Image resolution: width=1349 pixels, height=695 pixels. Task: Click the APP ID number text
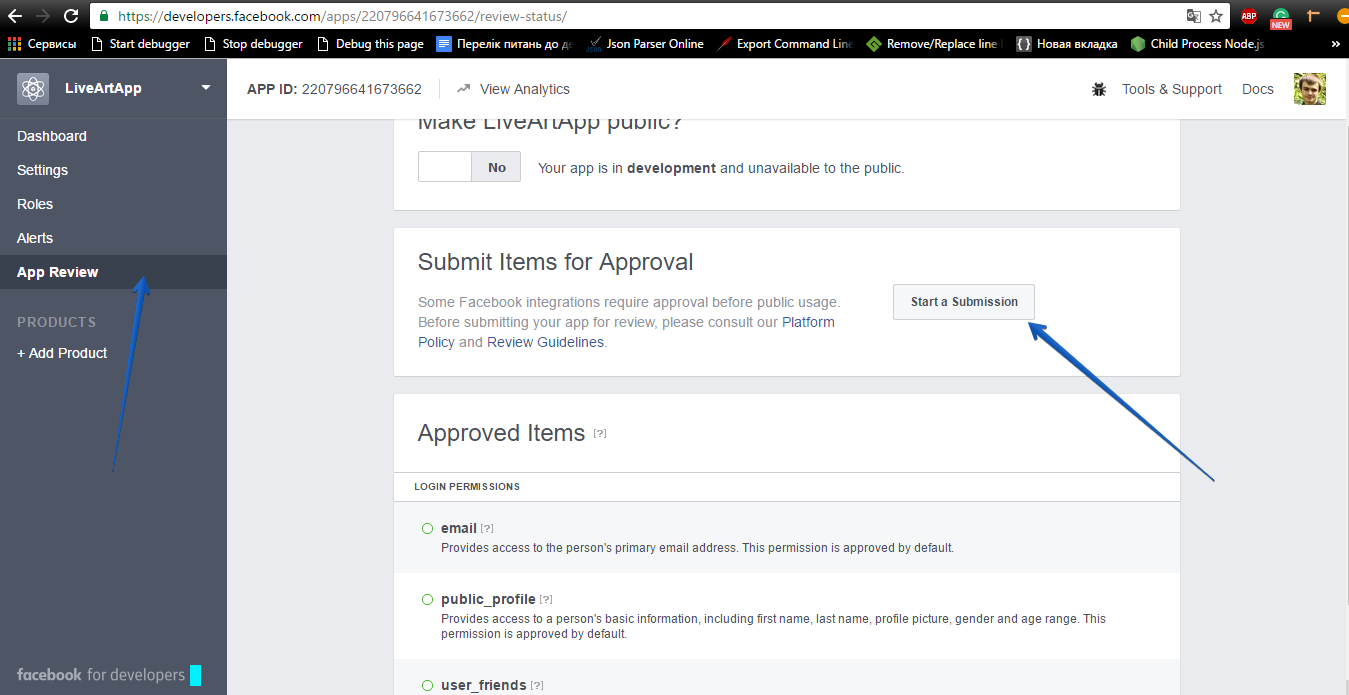(x=362, y=89)
